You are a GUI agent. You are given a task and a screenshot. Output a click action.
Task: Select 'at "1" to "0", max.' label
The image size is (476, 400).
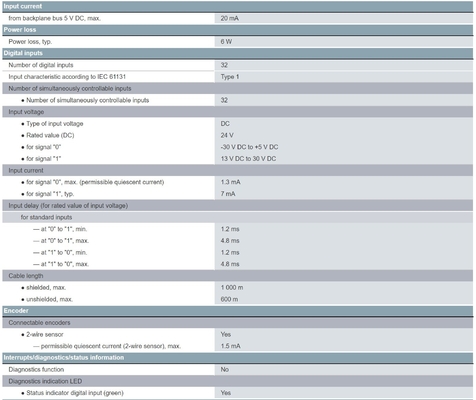tap(65, 264)
